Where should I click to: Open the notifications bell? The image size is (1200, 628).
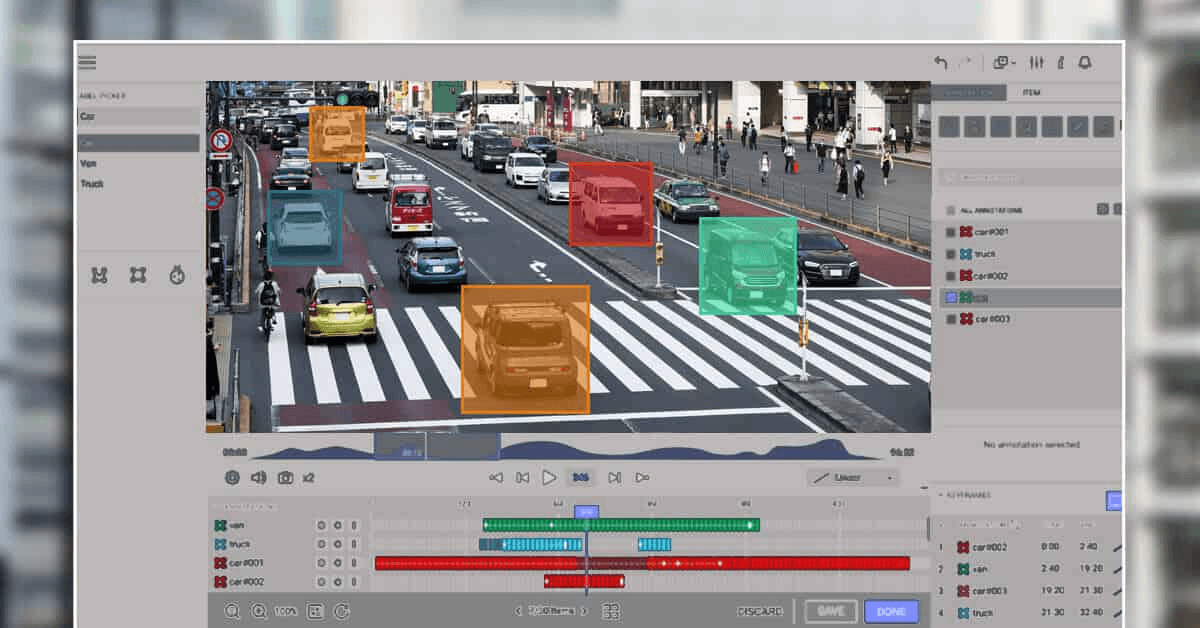pos(1086,63)
